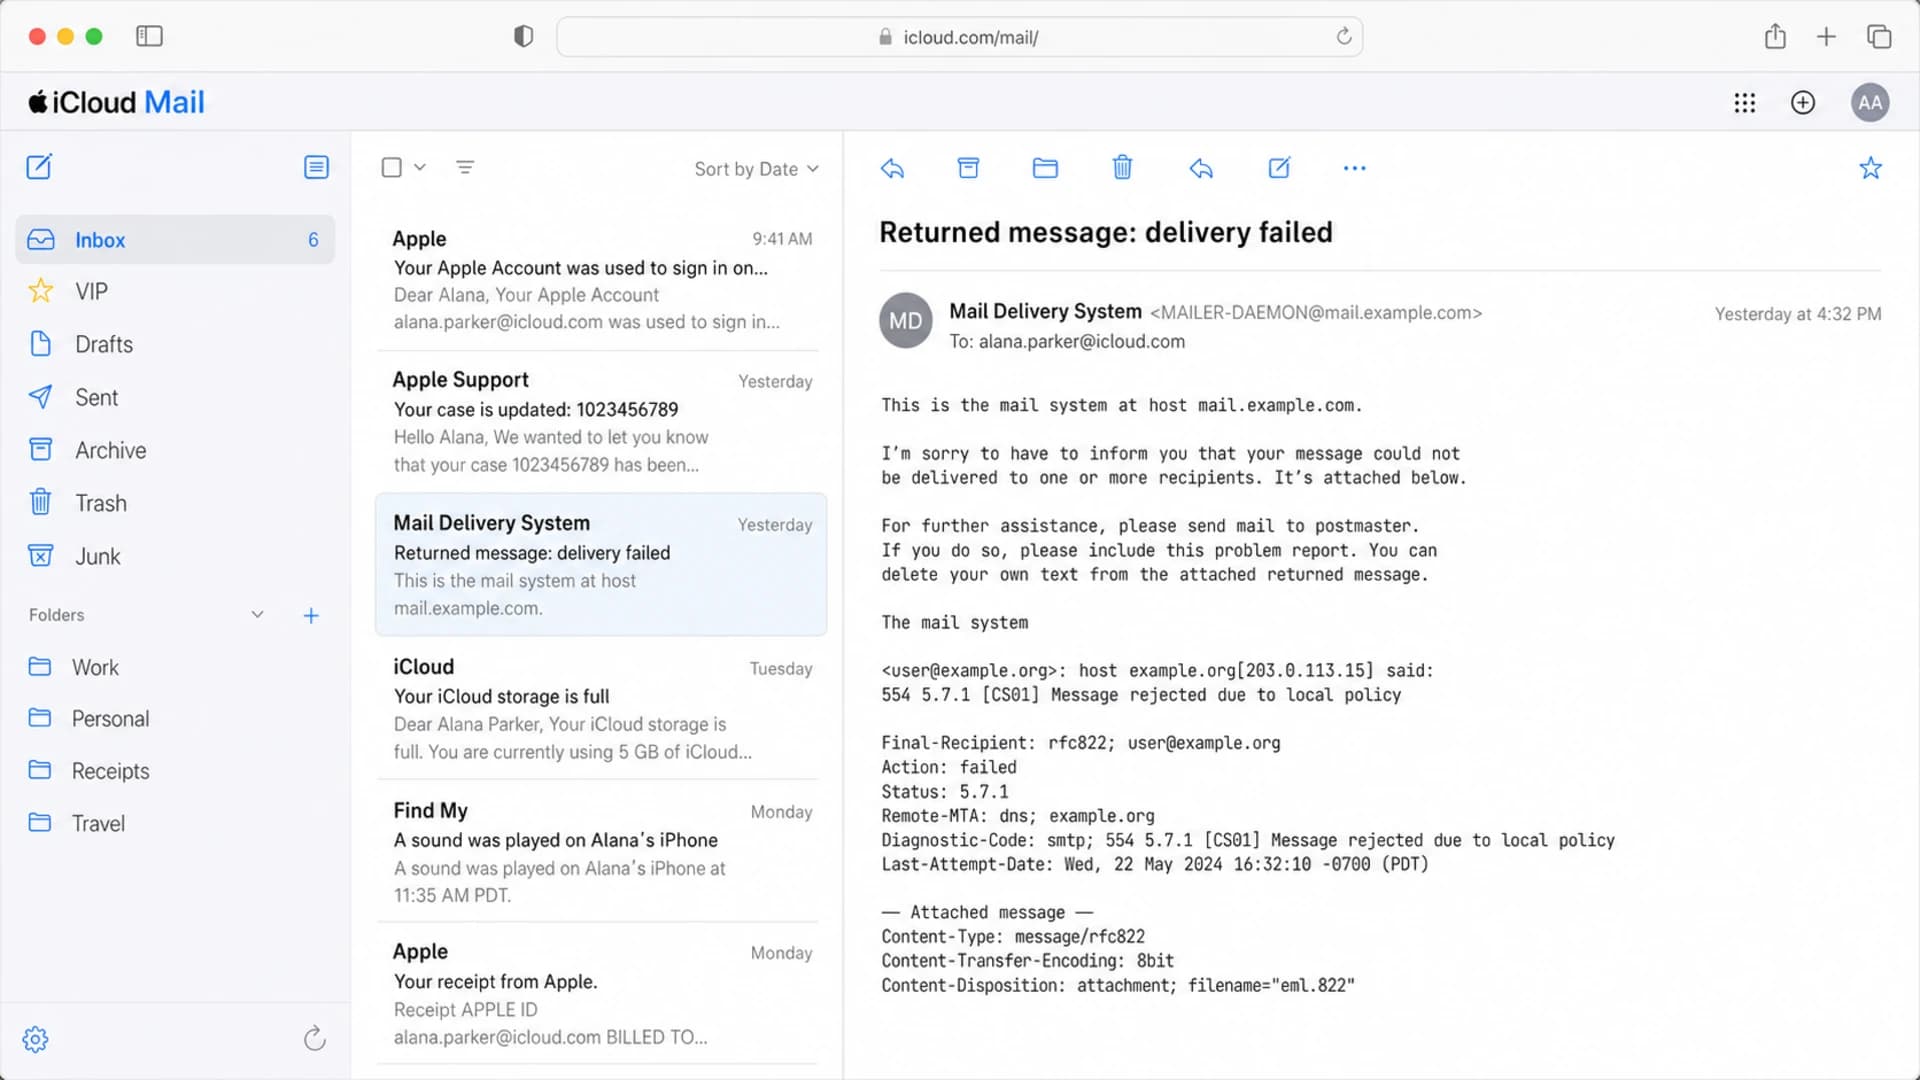Viewport: 1920px width, 1080px height.
Task: Delete the open message with trash icon
Action: [1122, 168]
